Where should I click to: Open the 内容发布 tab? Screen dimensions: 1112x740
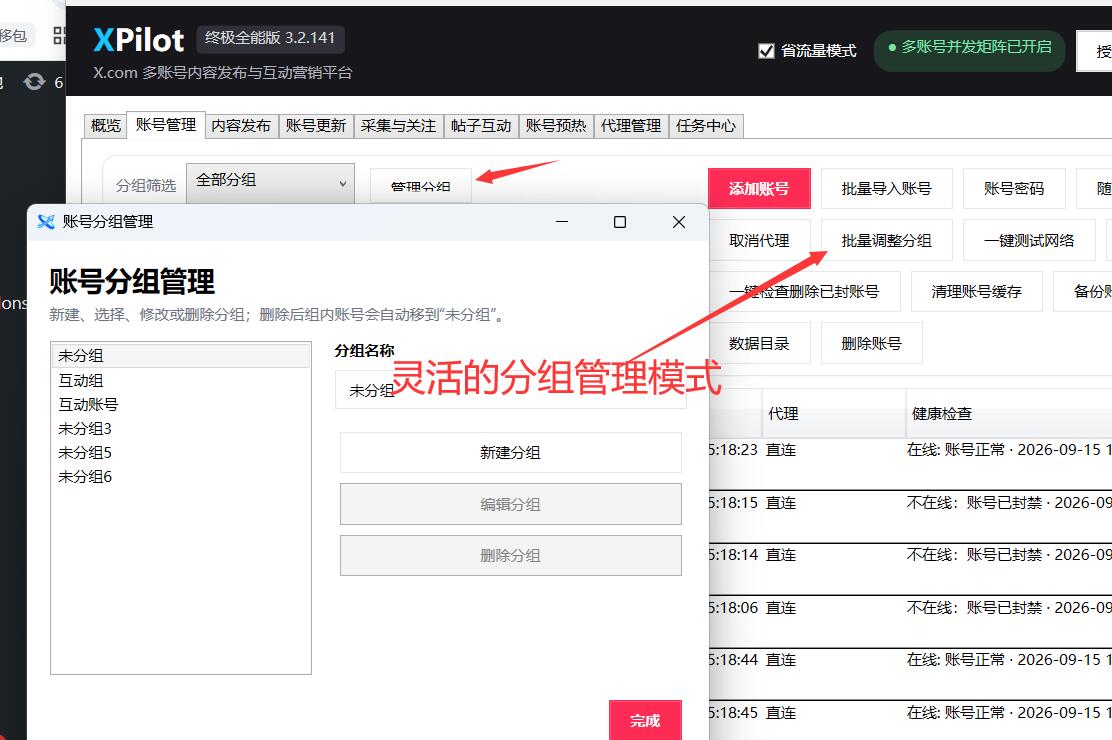pyautogui.click(x=241, y=126)
